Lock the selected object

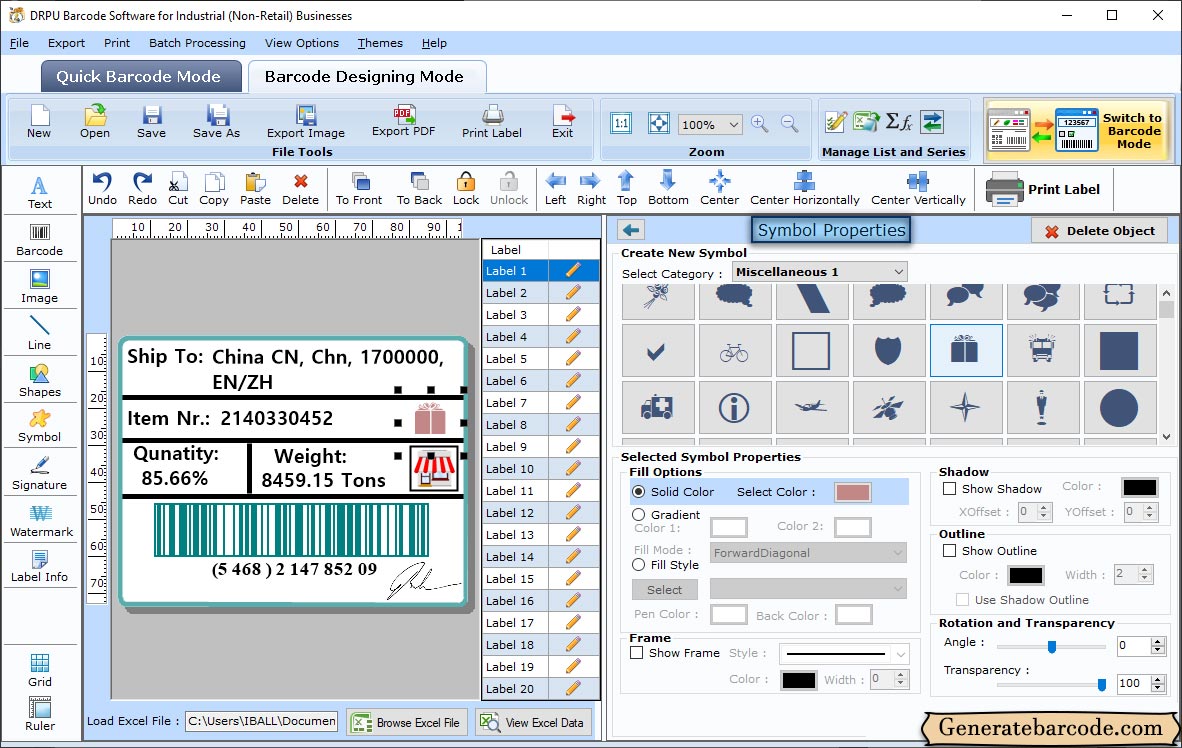(466, 189)
